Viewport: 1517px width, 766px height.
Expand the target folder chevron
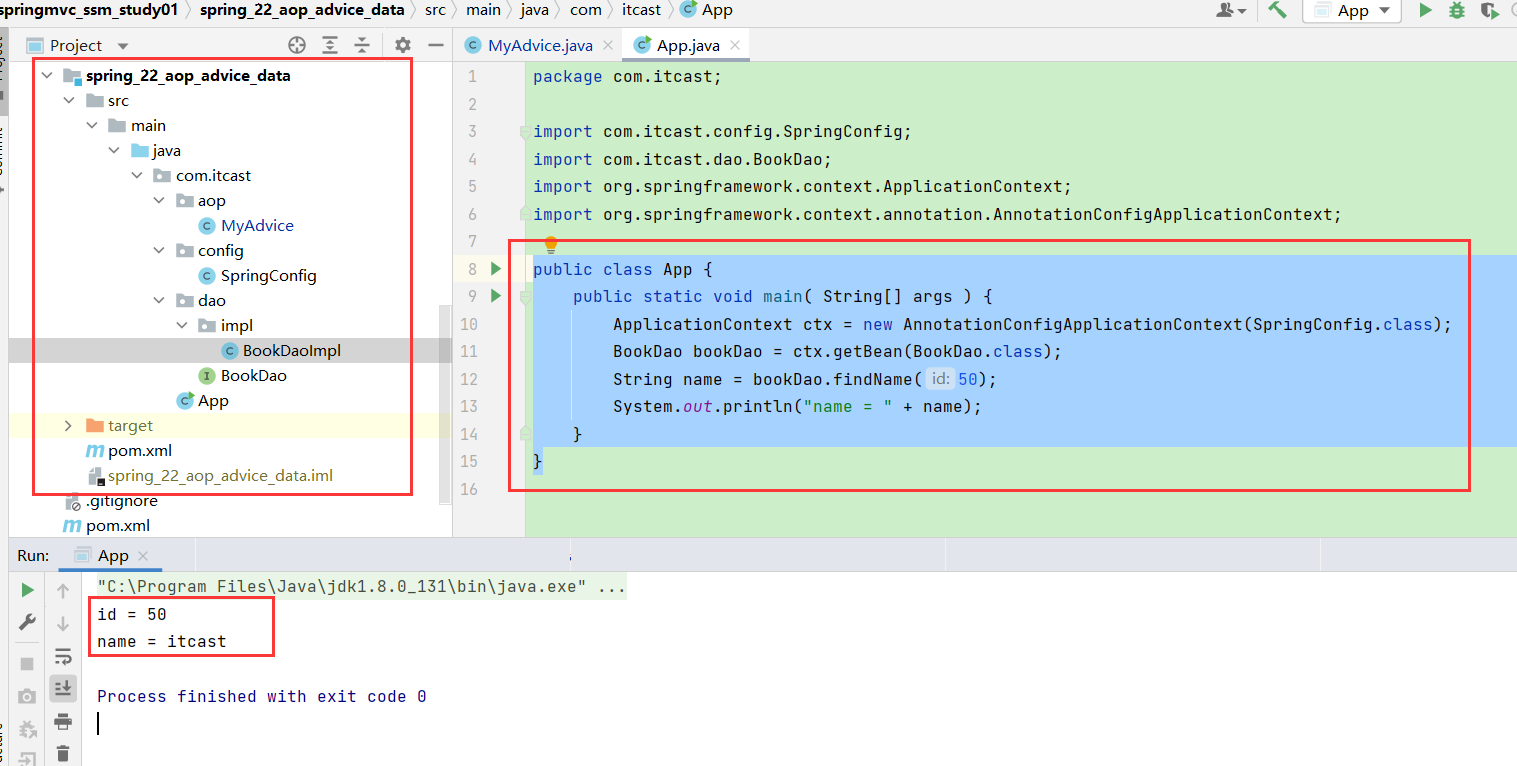click(68, 425)
